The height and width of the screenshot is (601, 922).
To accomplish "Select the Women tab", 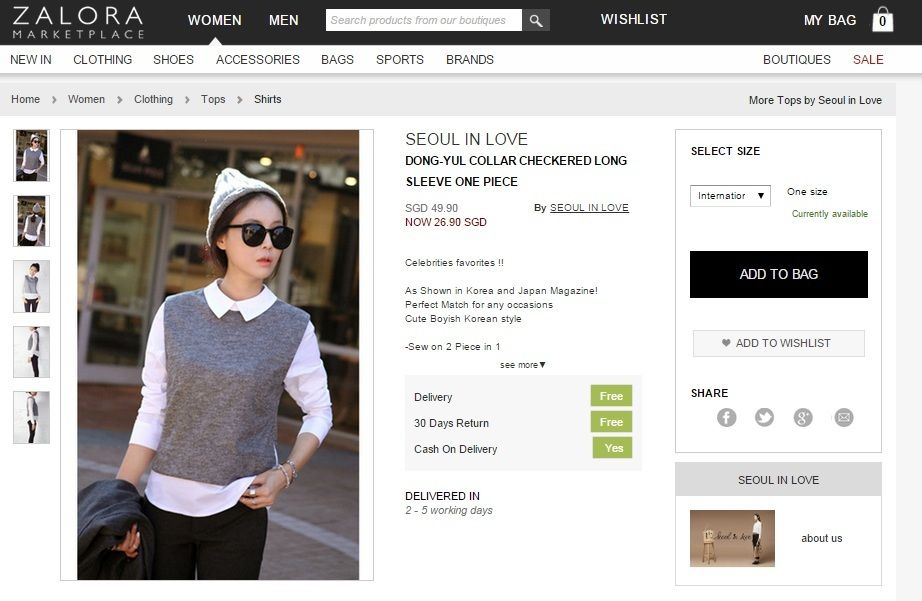I will [x=215, y=21].
